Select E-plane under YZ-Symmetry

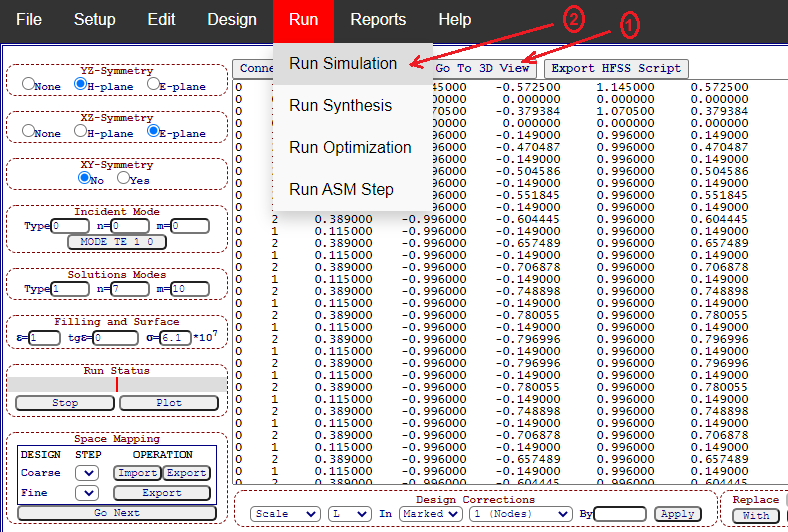coord(153,85)
